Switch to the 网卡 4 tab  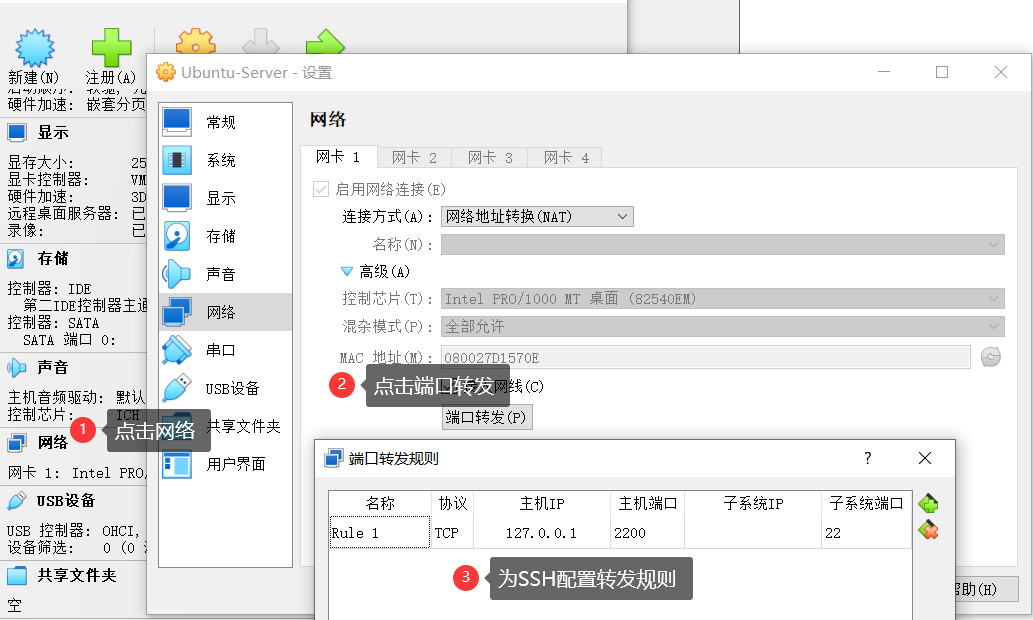tap(566, 157)
